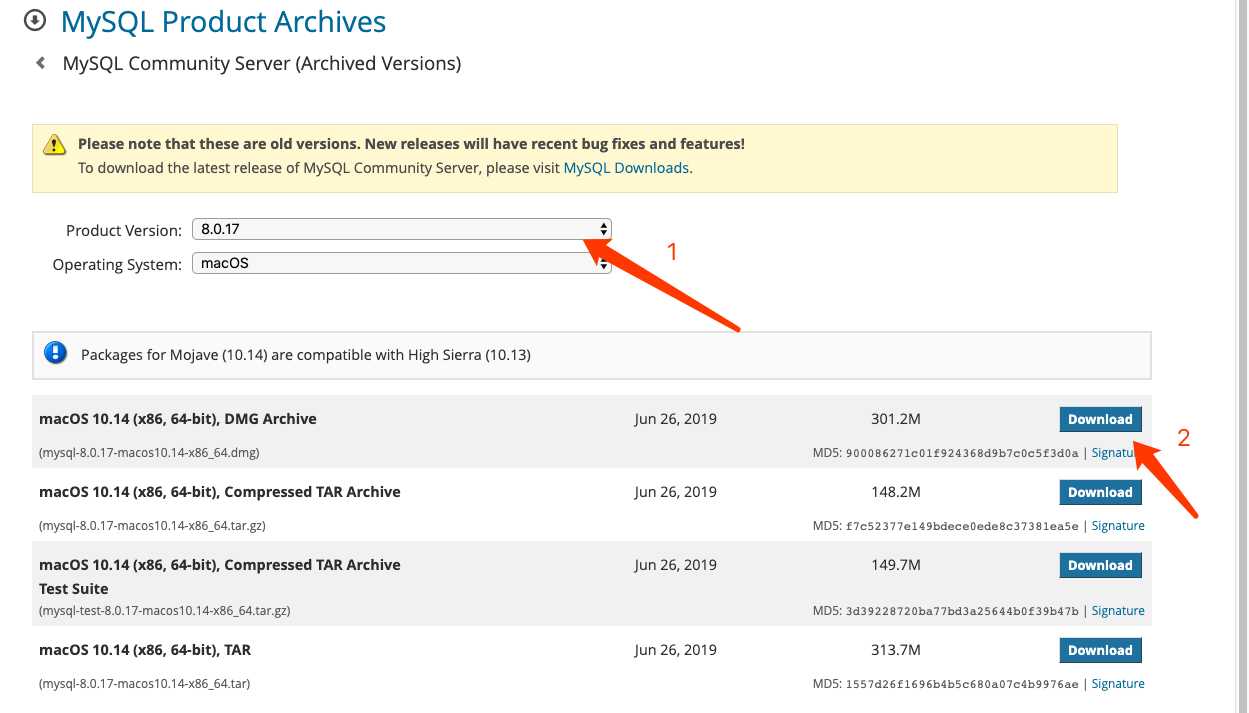Click the Product Version label
Screen dimensions: 1249x713
click(124, 230)
